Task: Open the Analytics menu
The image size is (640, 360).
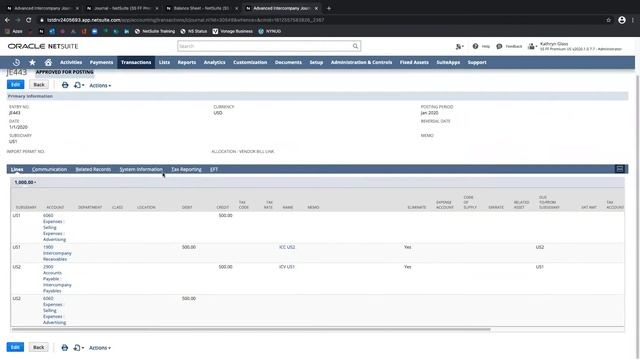Action: pos(214,62)
